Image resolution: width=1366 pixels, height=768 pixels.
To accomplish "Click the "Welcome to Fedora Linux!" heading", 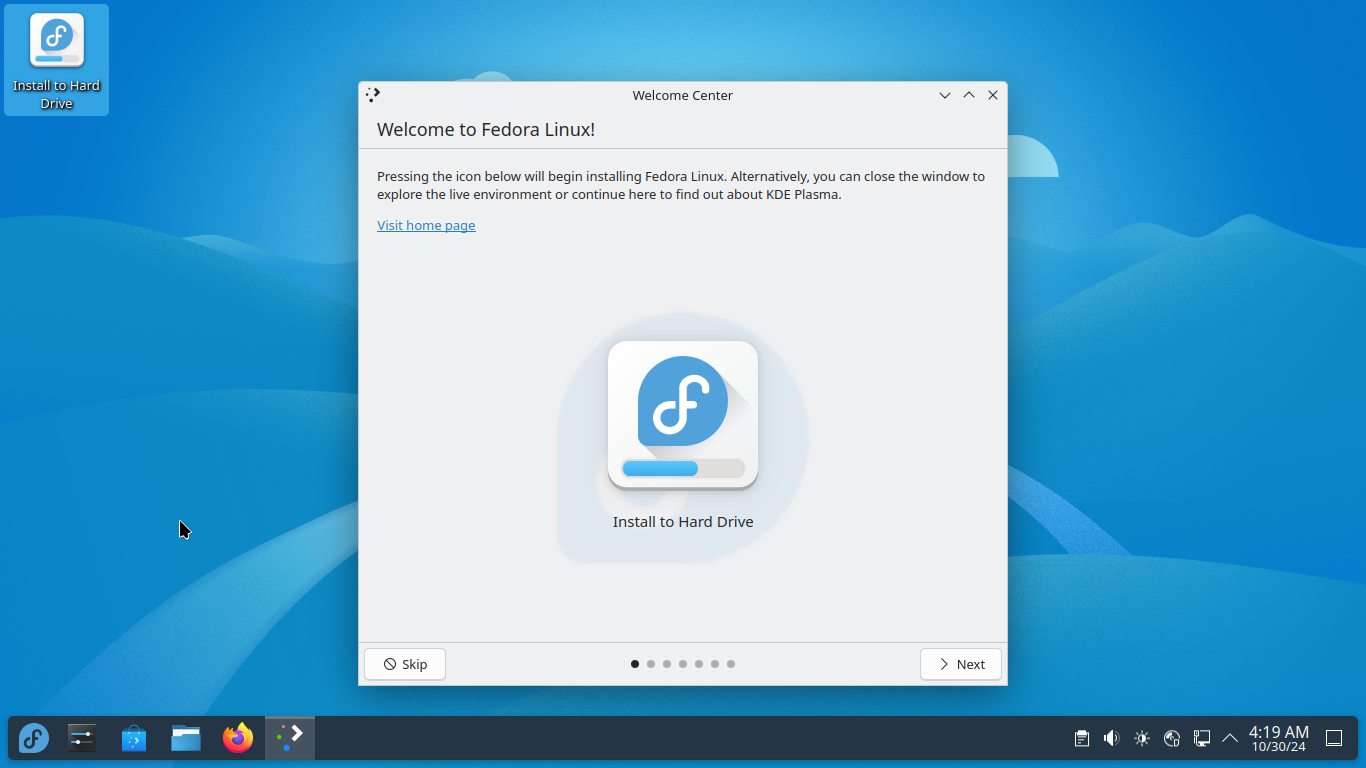I will (x=486, y=130).
